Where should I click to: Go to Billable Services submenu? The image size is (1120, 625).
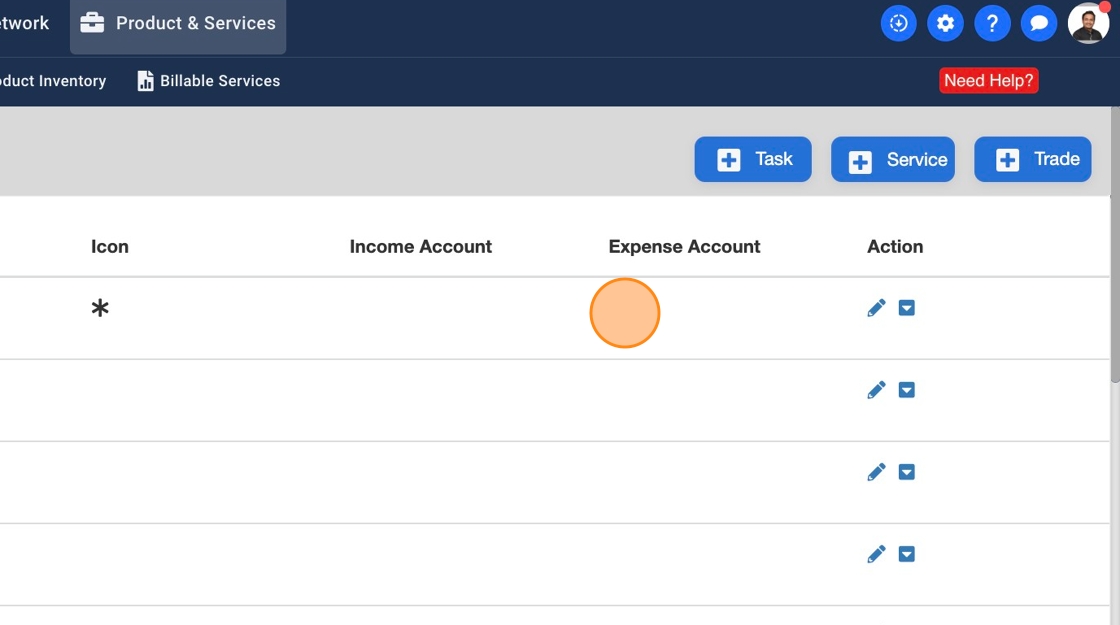coord(209,81)
